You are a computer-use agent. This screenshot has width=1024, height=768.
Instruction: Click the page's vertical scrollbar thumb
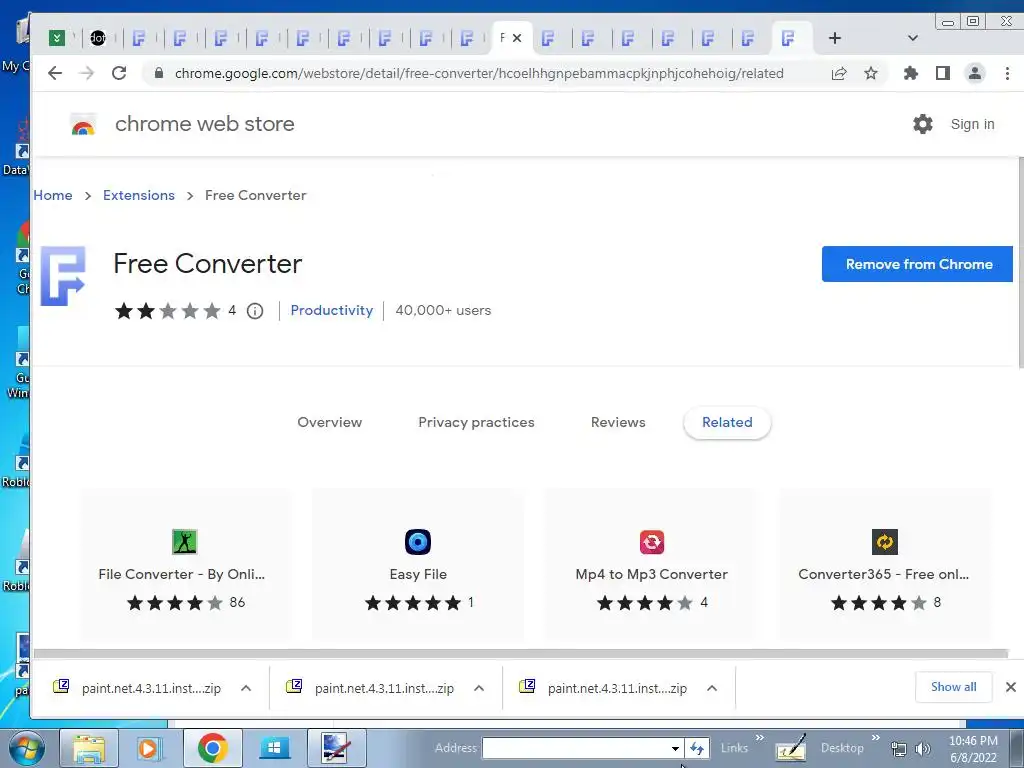1021,263
